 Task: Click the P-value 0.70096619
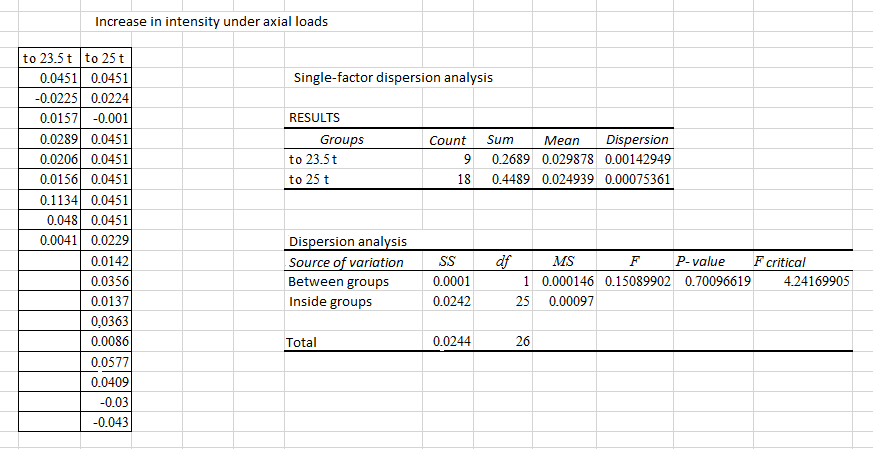pyautogui.click(x=718, y=281)
